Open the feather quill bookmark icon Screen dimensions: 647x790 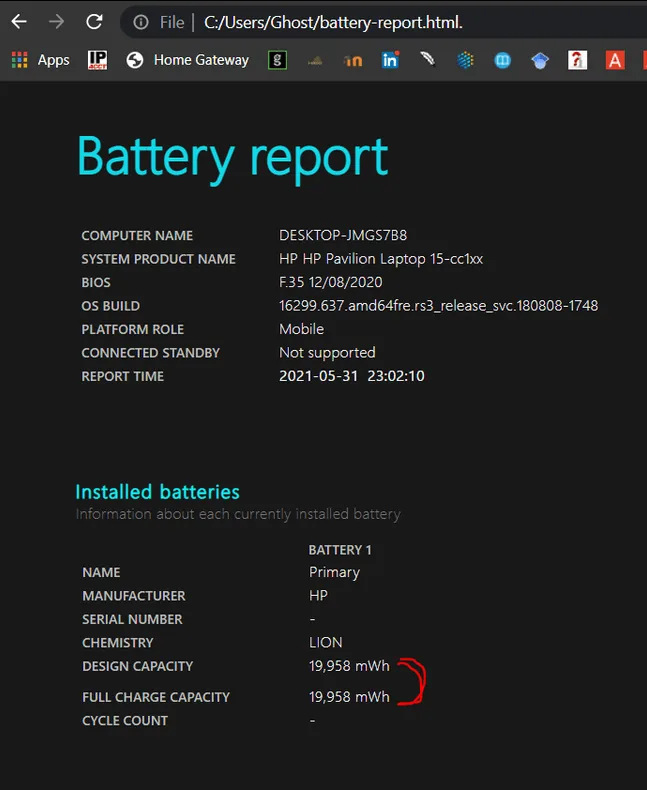428,59
